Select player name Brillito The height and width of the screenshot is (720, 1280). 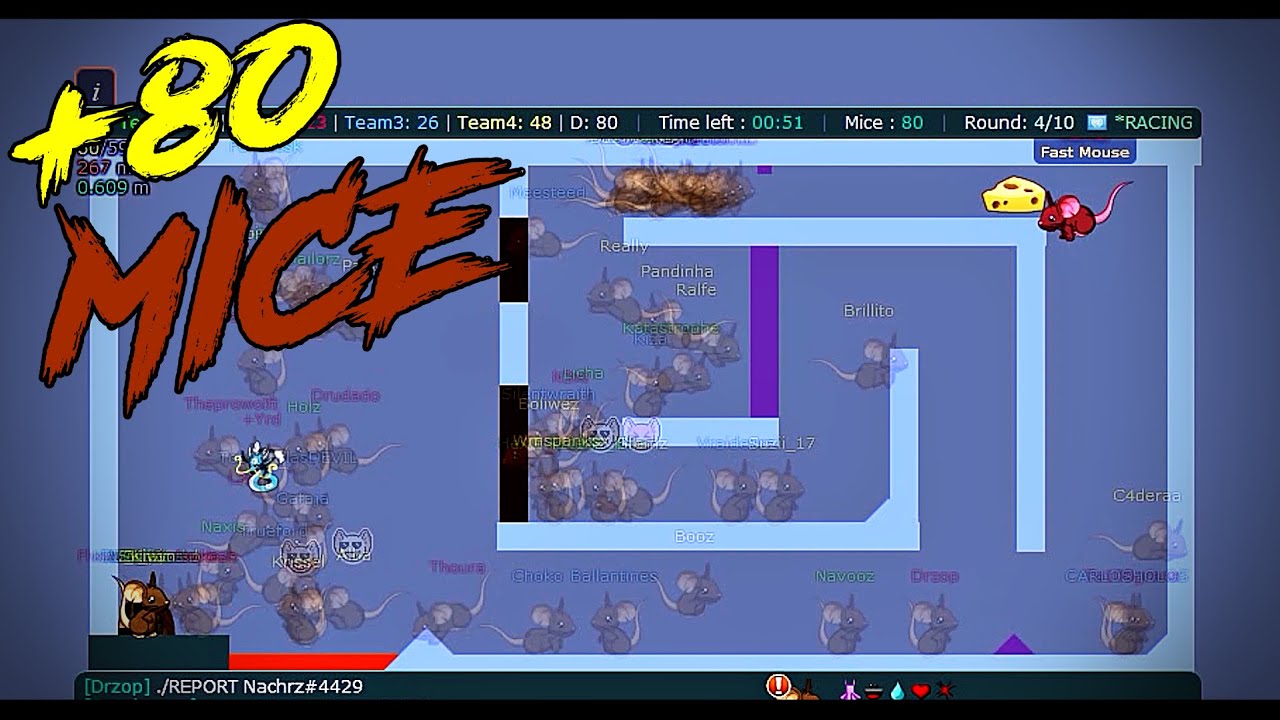(869, 311)
